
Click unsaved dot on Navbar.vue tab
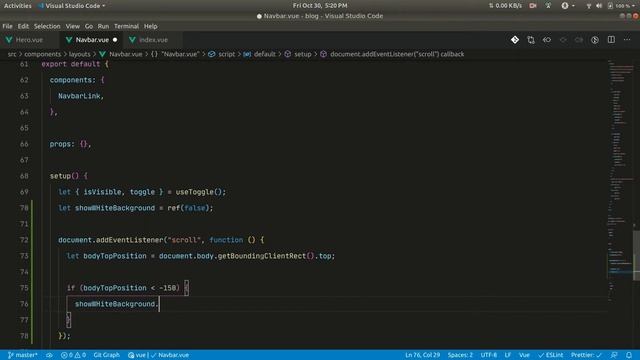pos(115,40)
